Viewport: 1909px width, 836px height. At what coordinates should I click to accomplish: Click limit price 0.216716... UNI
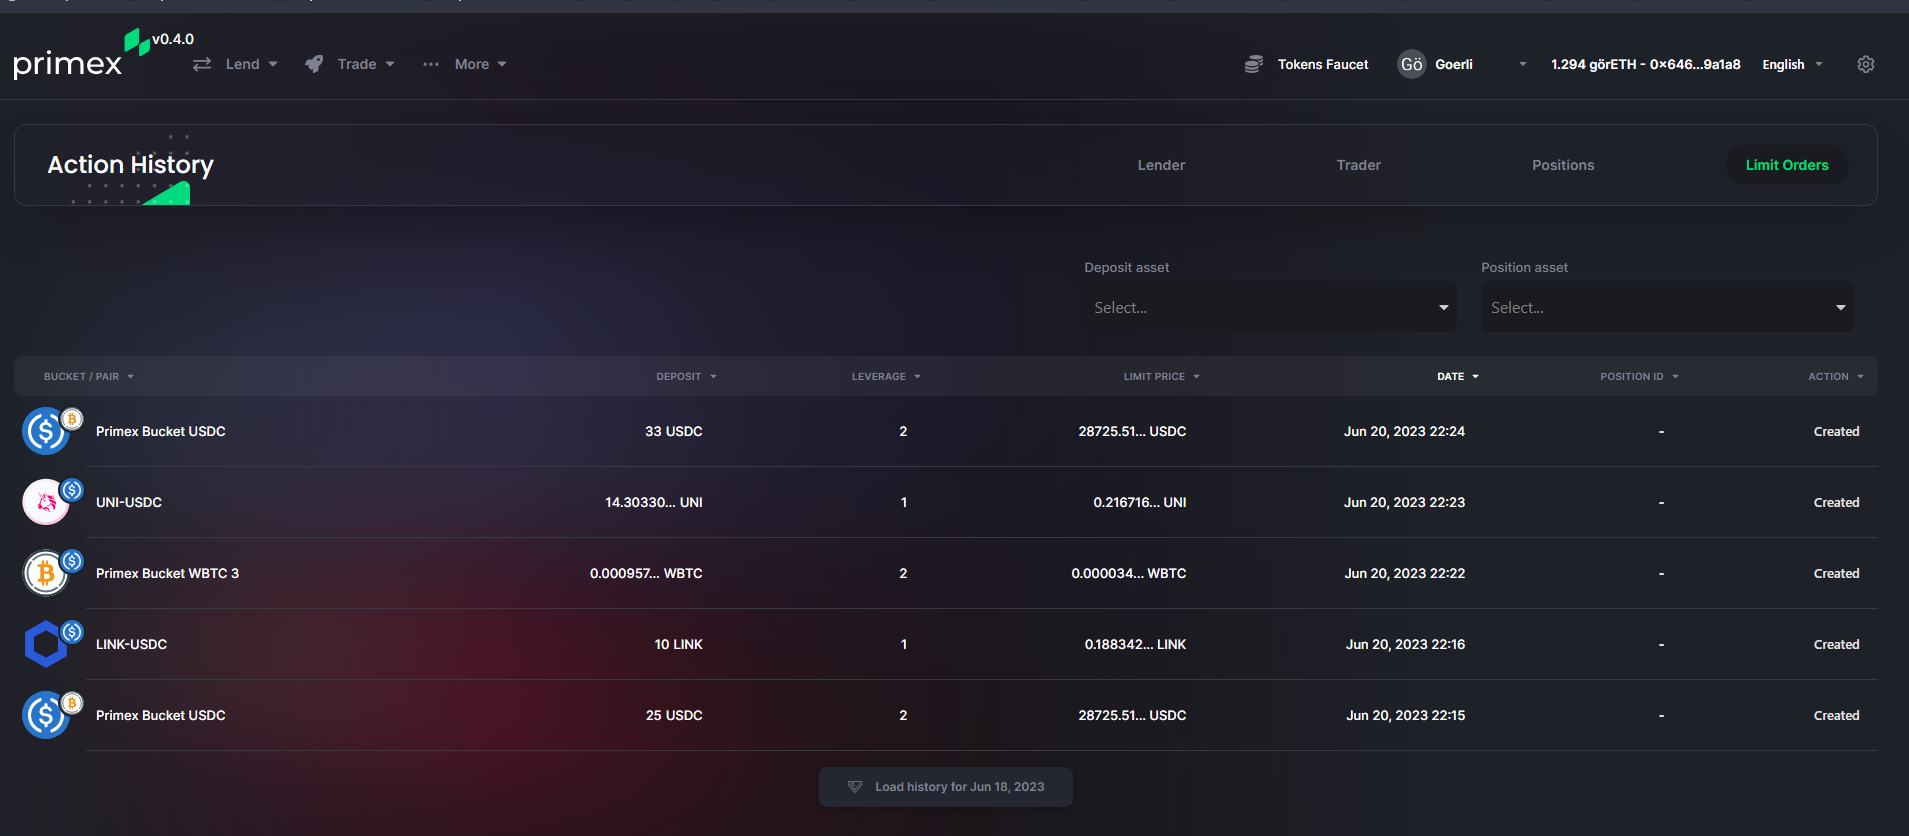(x=1140, y=502)
